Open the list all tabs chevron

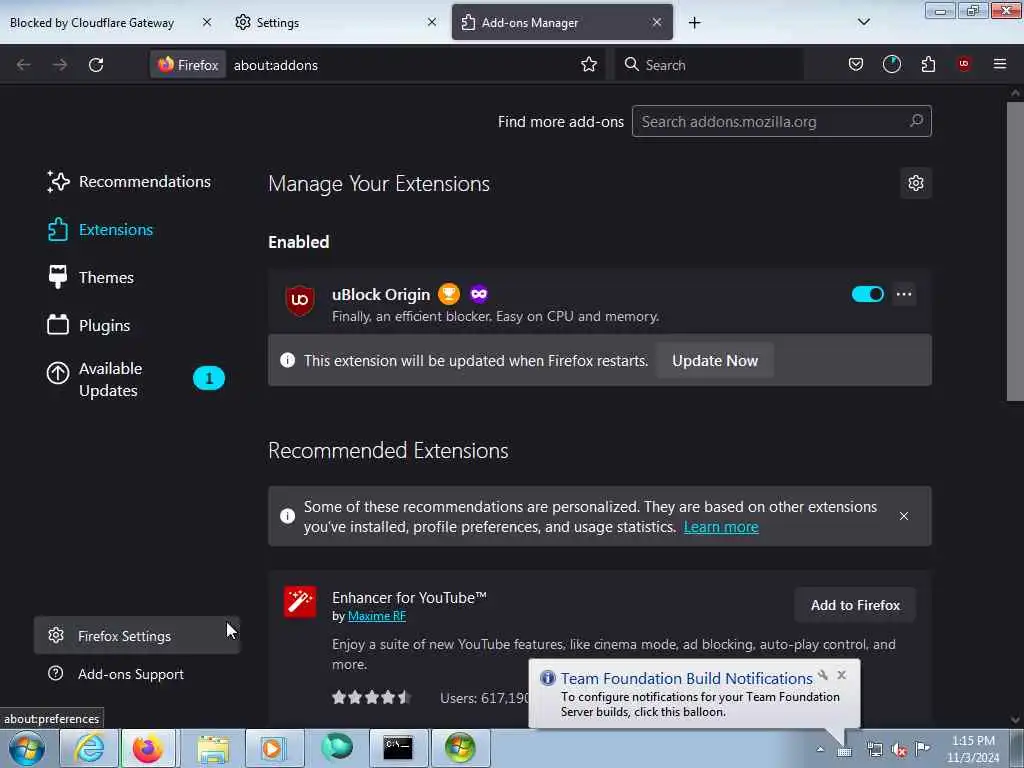(x=863, y=22)
